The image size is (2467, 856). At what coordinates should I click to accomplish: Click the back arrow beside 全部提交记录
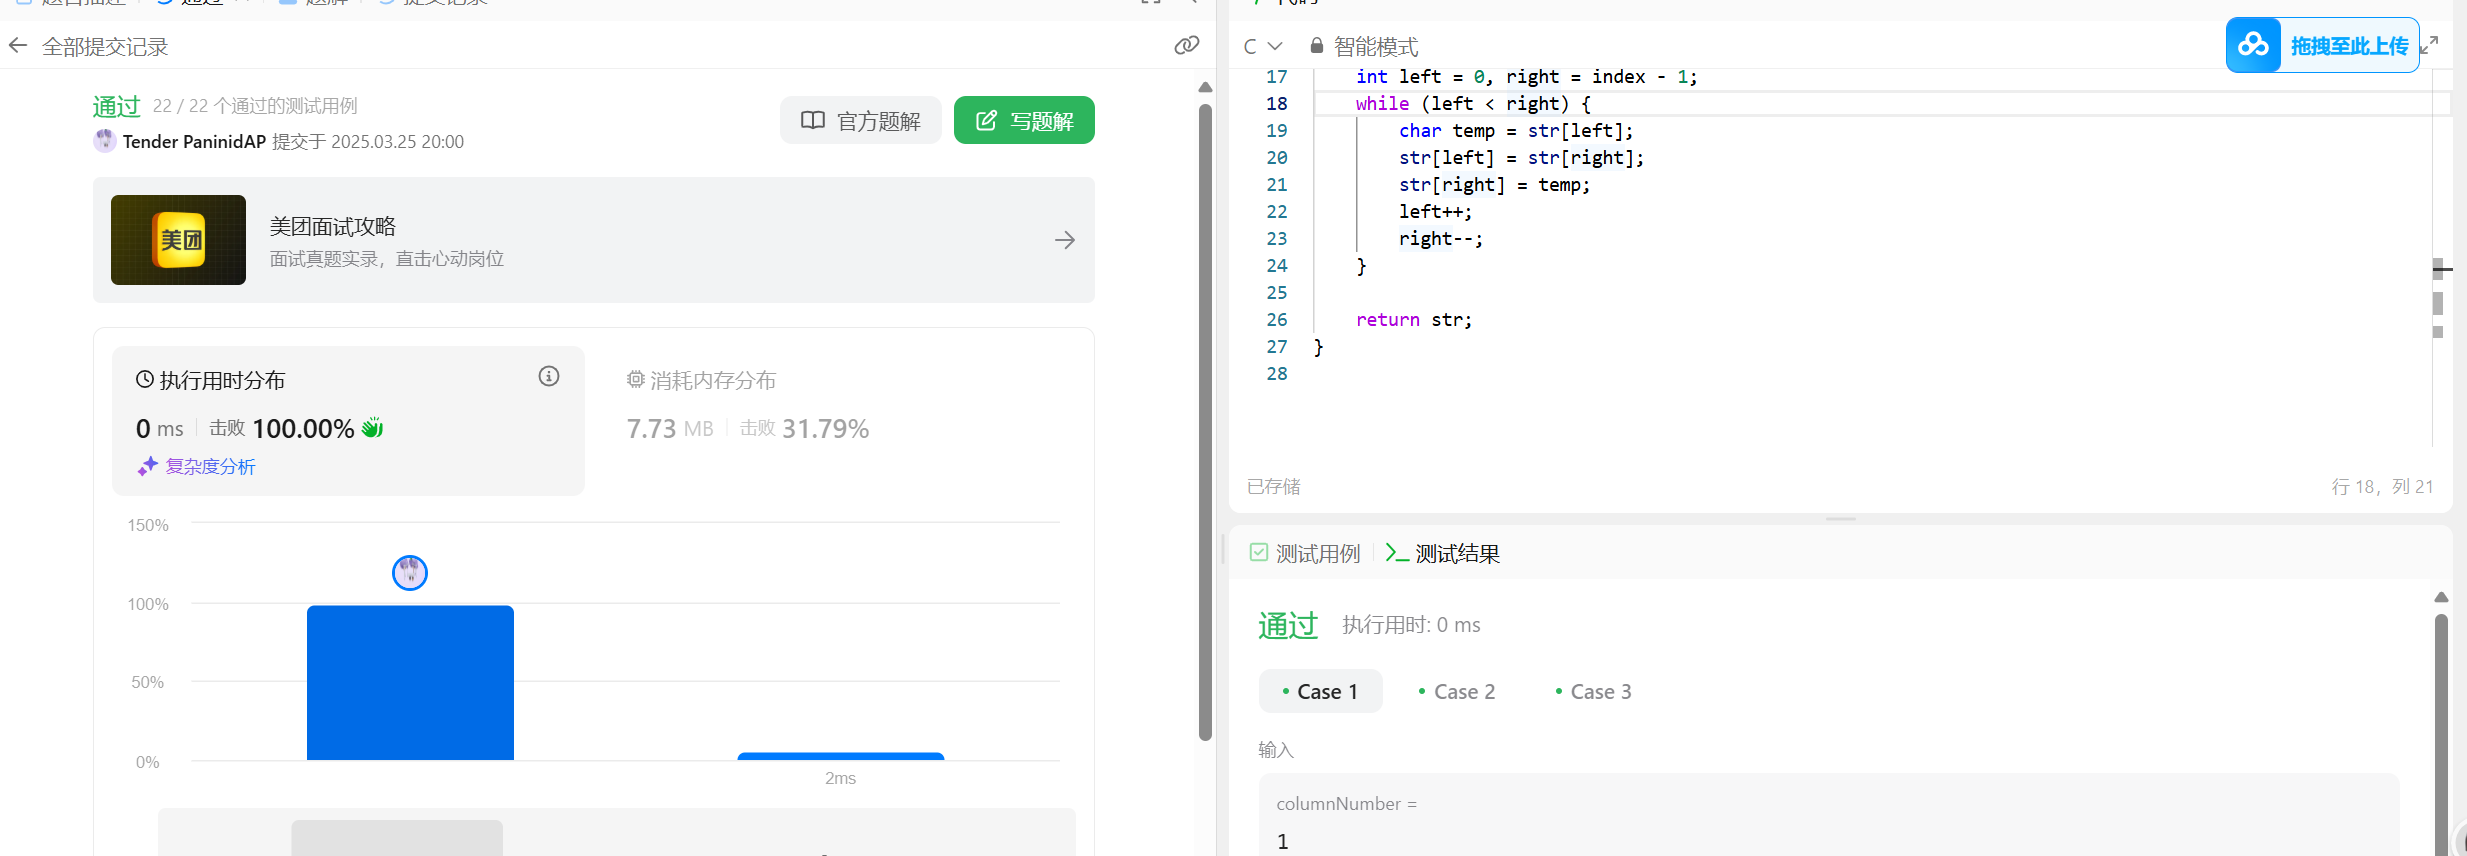coord(18,46)
